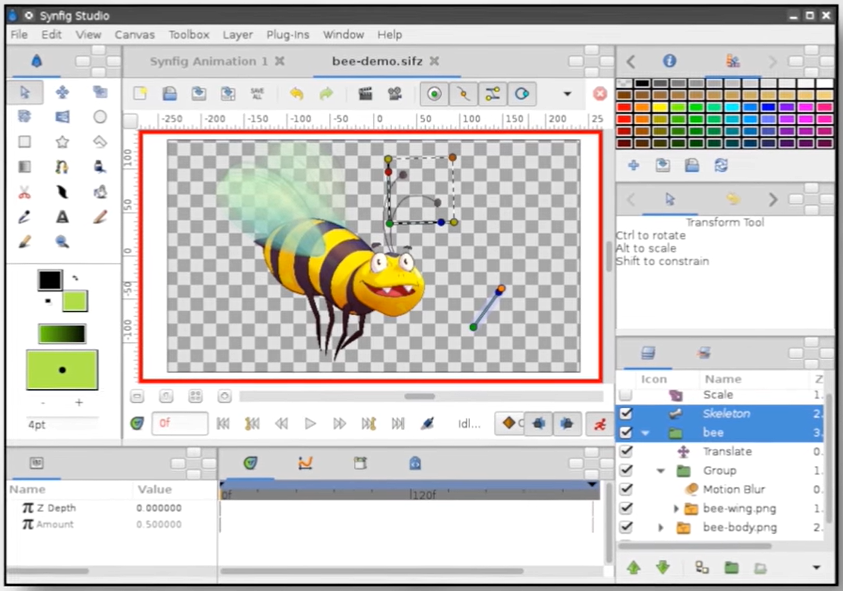843x591 pixels.
Task: Expand the bee-body.png layer
Action: click(661, 528)
